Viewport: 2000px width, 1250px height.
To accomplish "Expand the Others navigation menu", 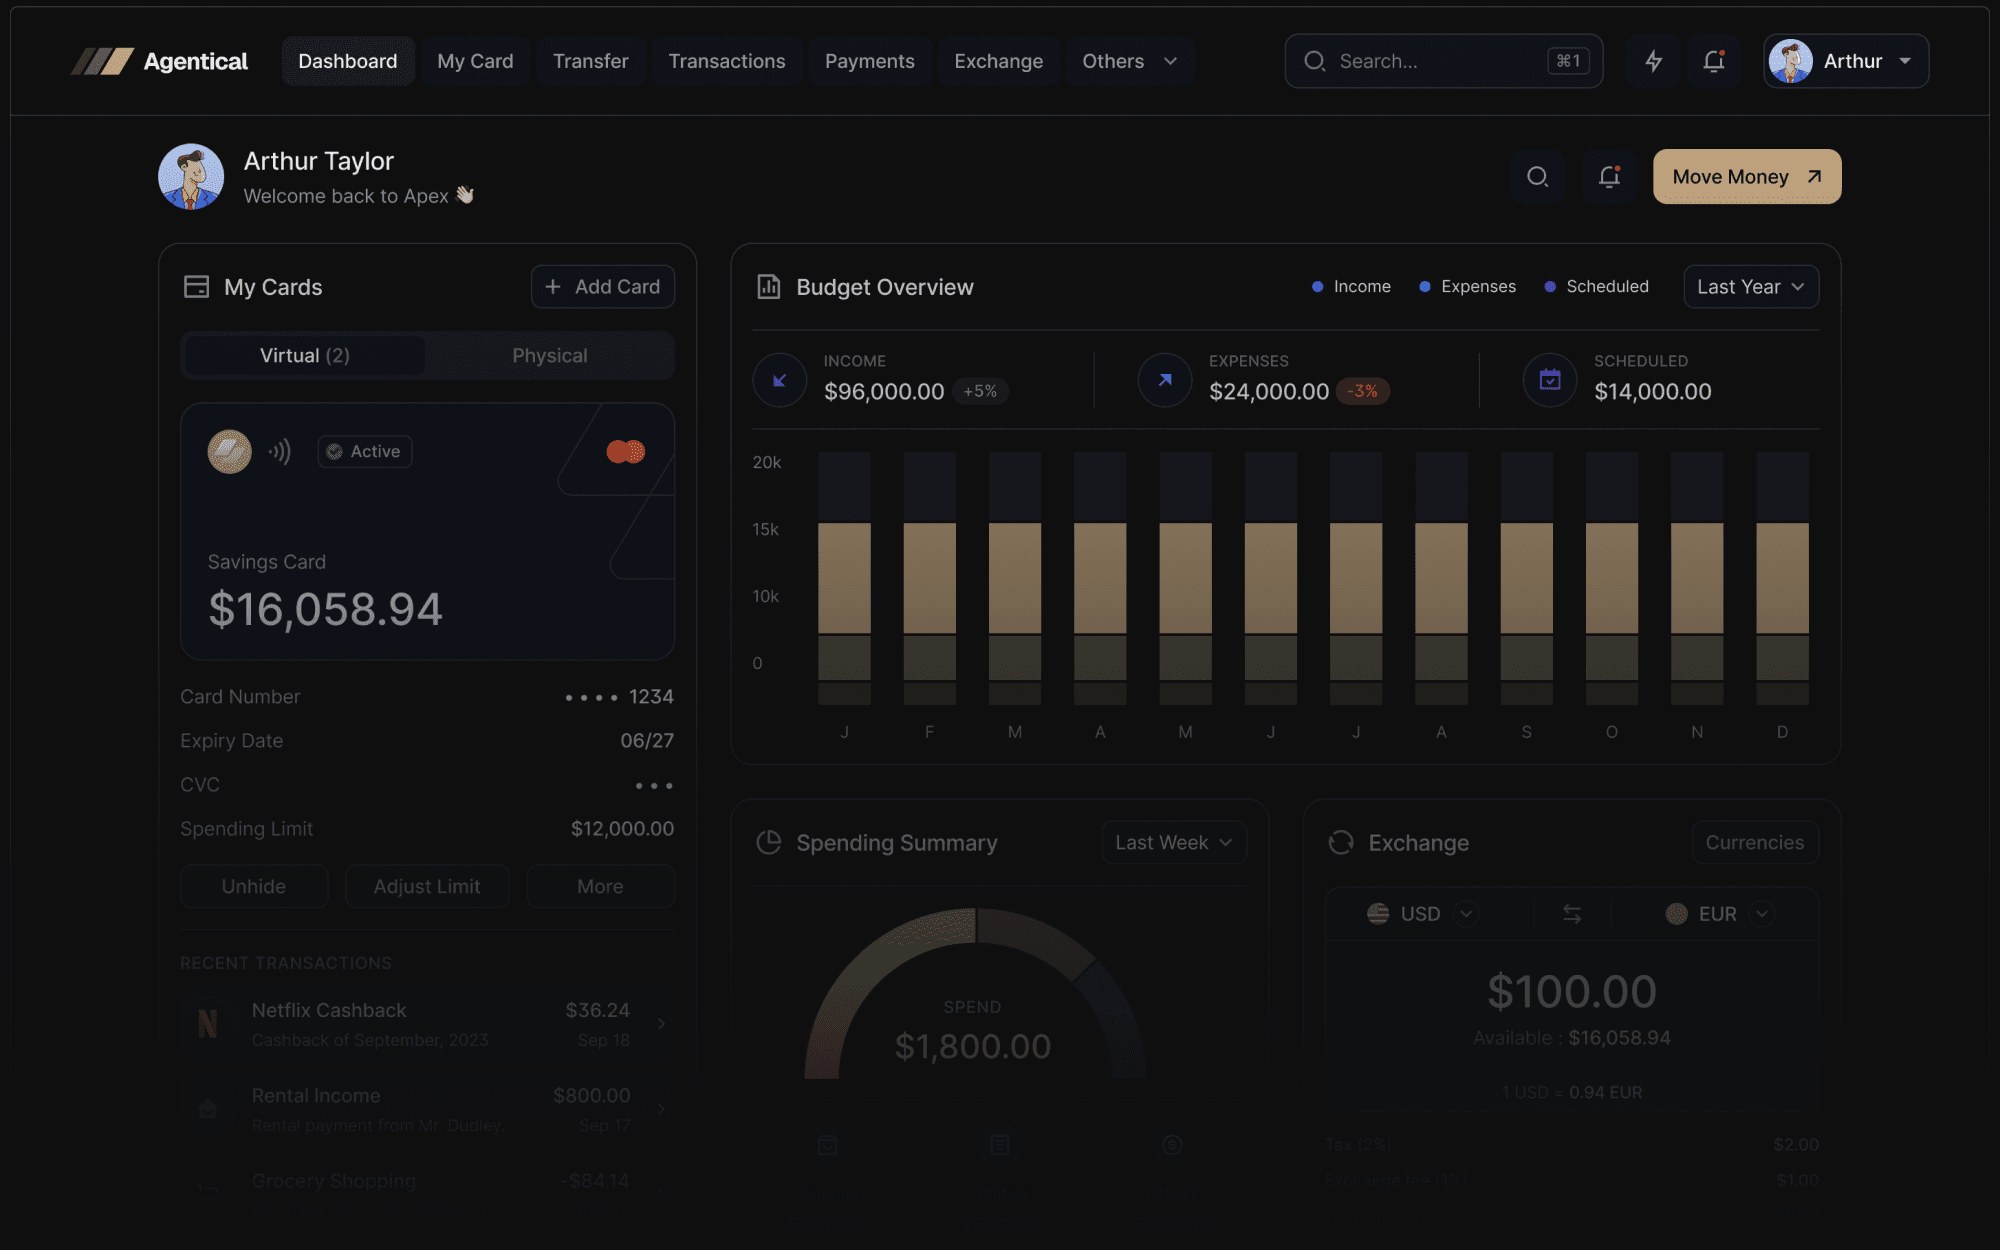I will point(1129,61).
